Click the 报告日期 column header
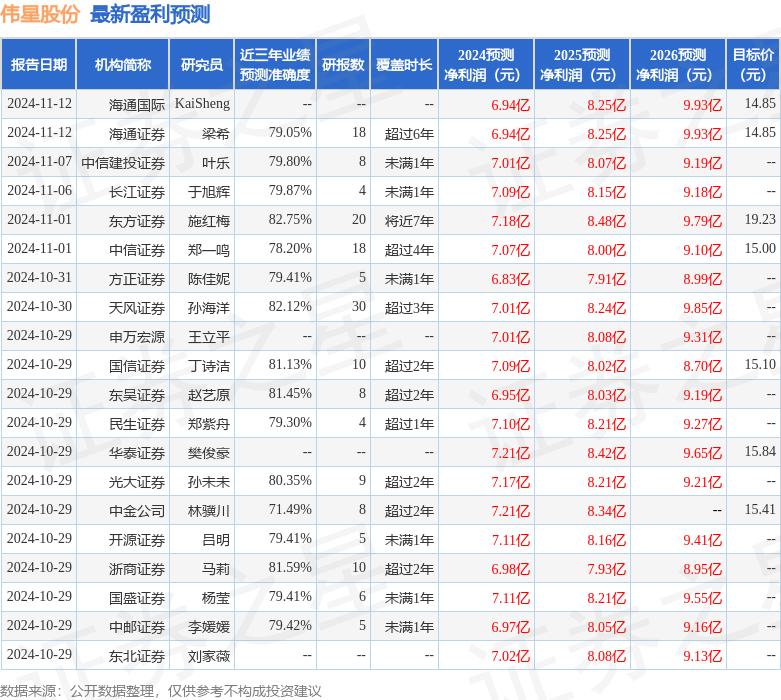Image resolution: width=781 pixels, height=700 pixels. (x=38, y=65)
